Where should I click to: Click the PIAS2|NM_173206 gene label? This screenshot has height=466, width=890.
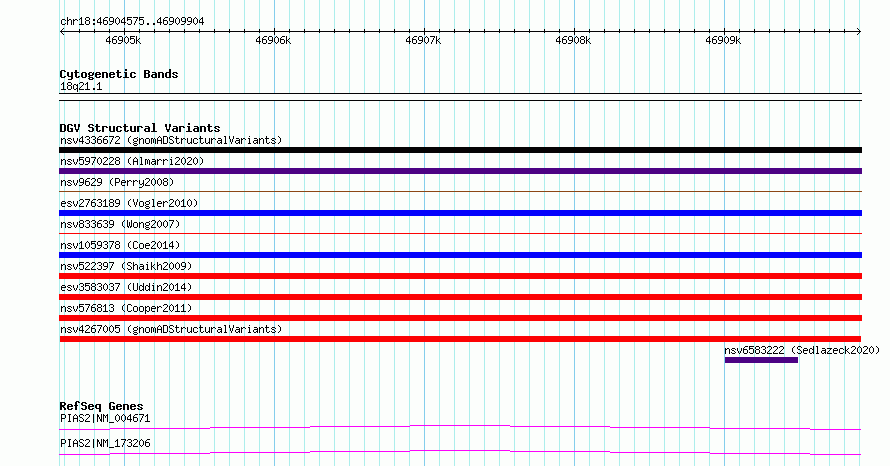coord(105,443)
